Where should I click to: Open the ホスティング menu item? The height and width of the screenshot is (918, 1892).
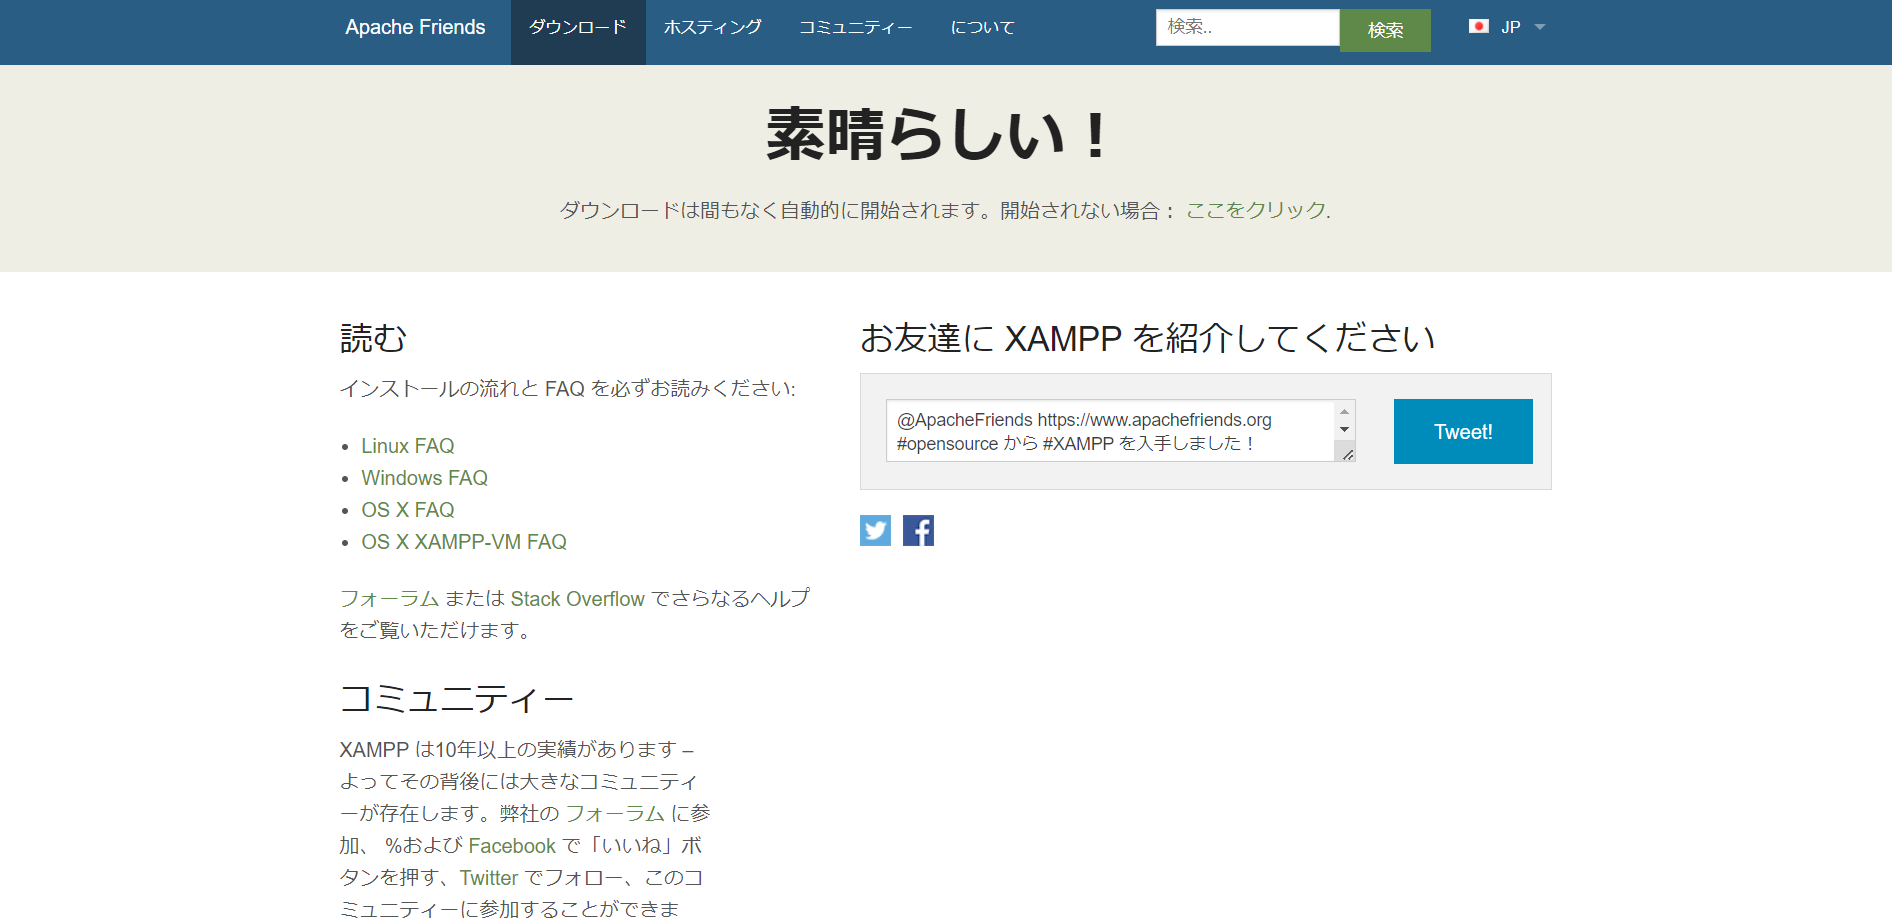coord(713,27)
